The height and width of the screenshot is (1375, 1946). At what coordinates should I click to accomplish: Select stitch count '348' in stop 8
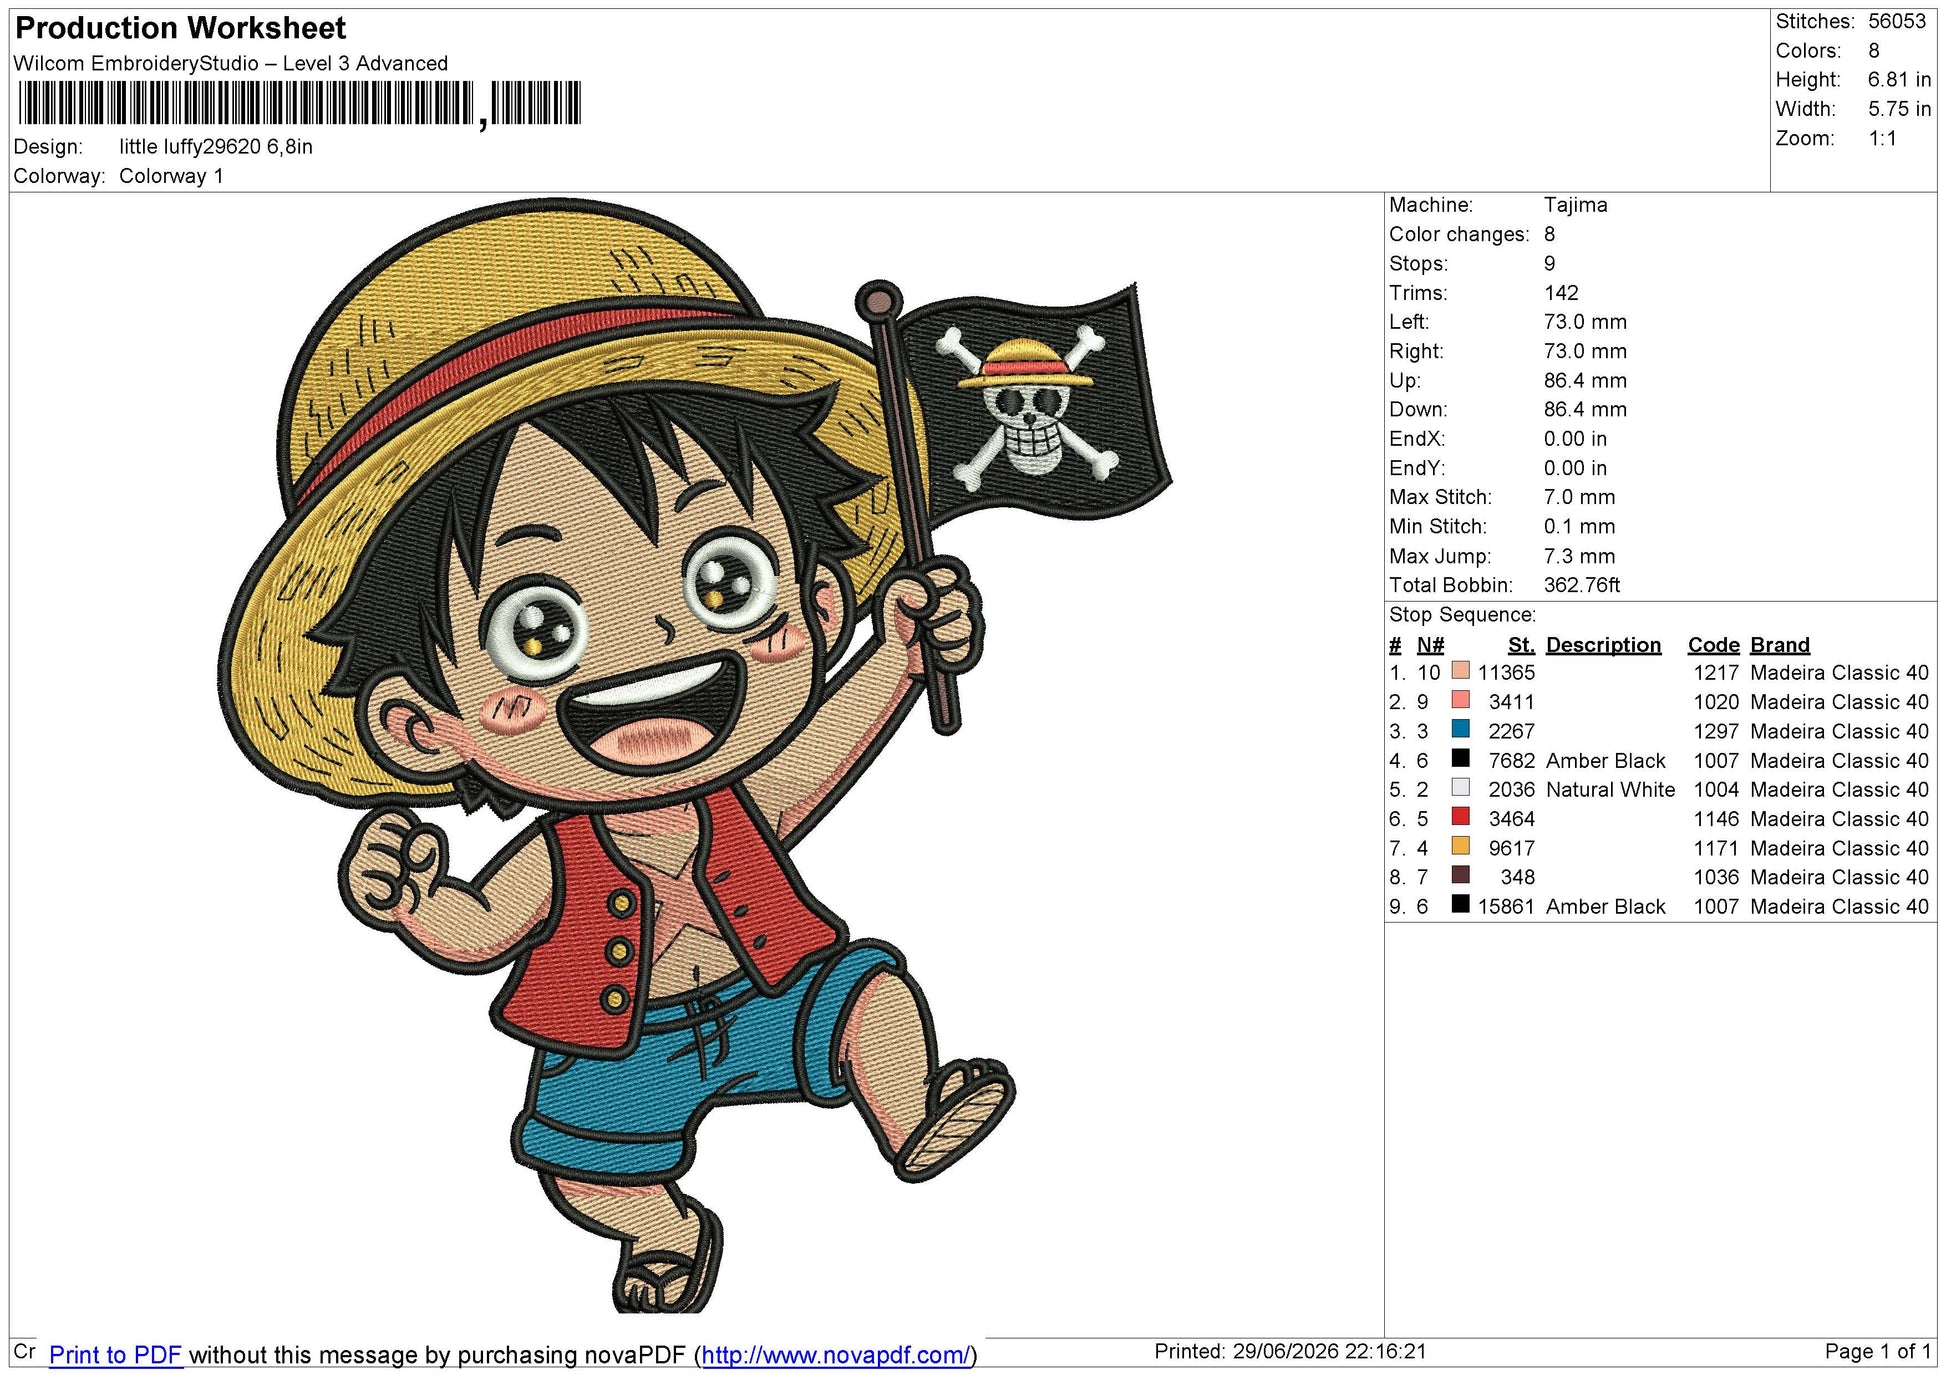1517,877
